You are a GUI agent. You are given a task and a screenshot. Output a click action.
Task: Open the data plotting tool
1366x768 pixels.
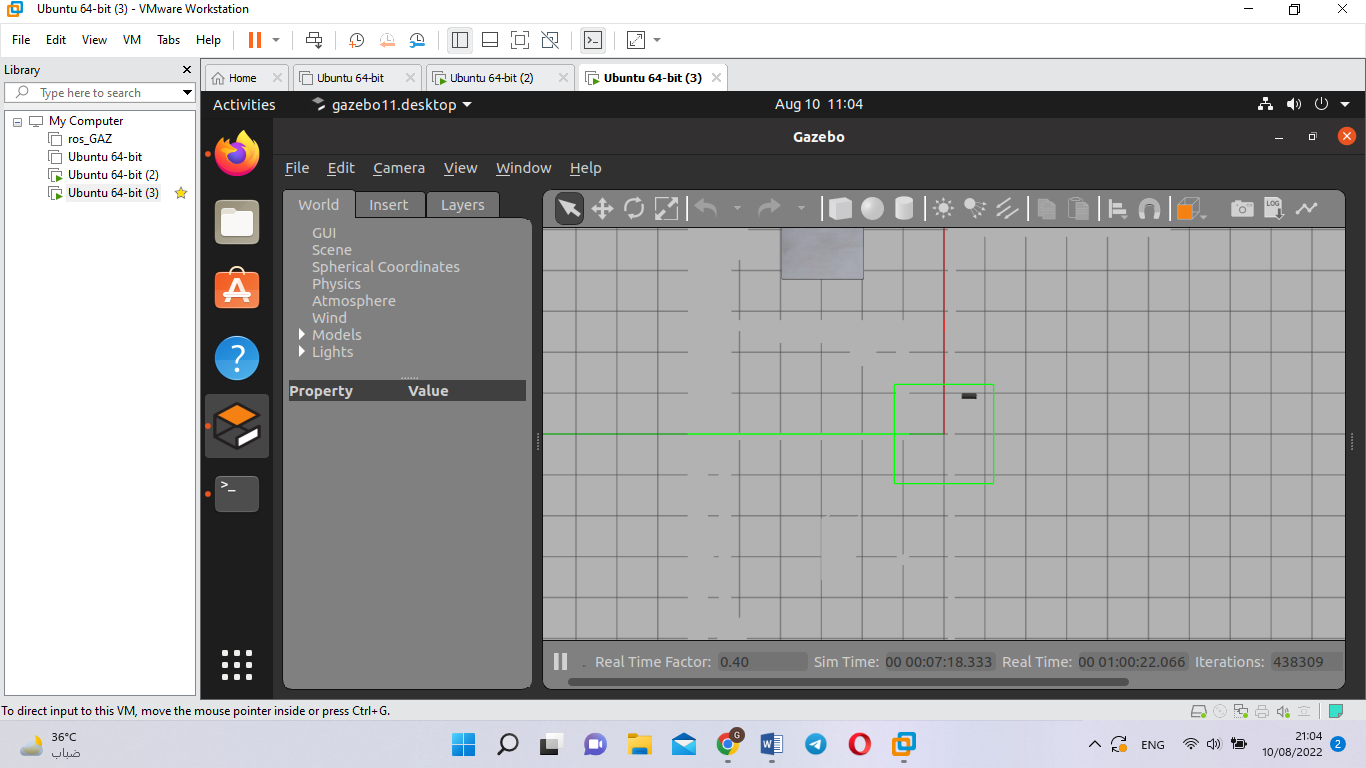pos(1306,209)
